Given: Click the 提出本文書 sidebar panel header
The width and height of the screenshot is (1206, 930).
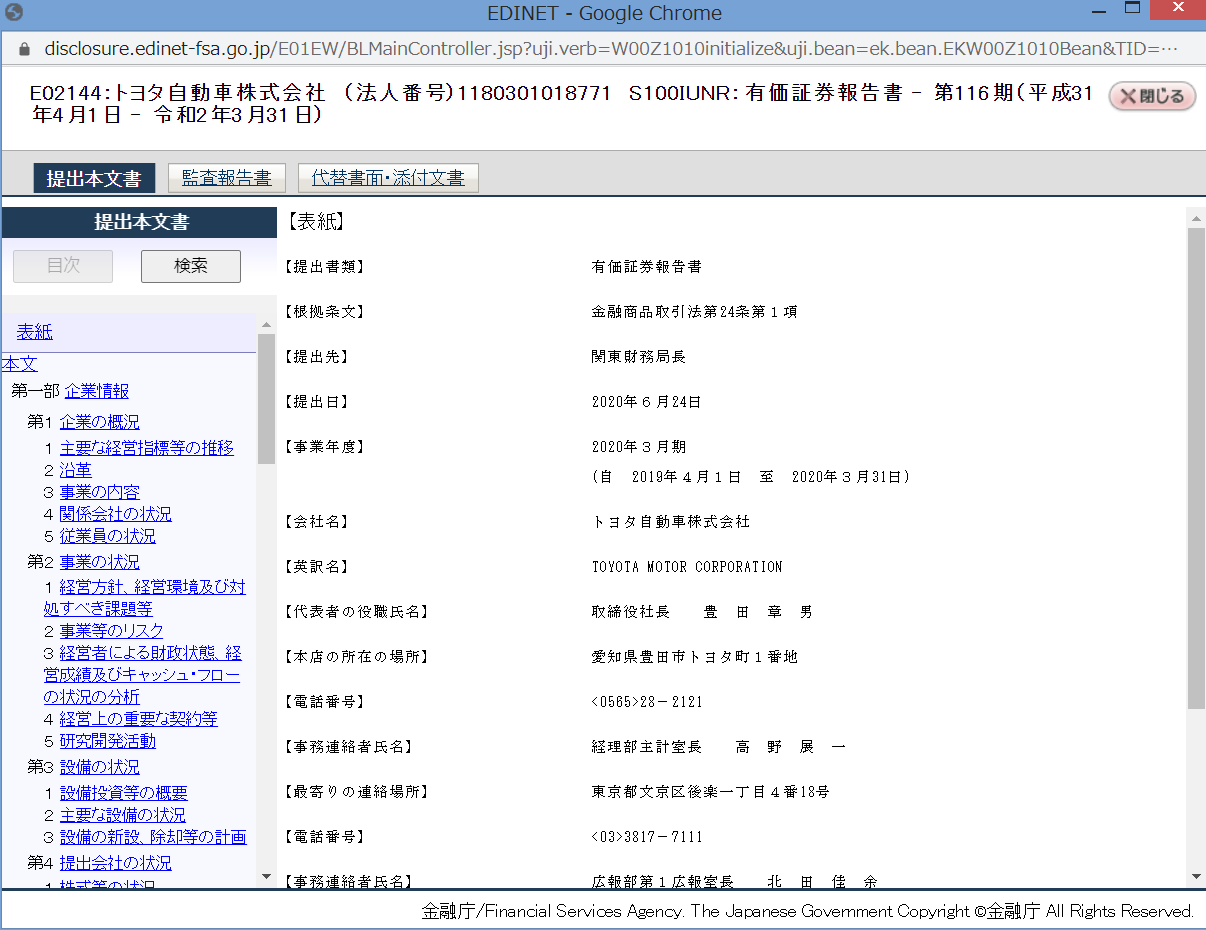Looking at the screenshot, I should click(141, 222).
